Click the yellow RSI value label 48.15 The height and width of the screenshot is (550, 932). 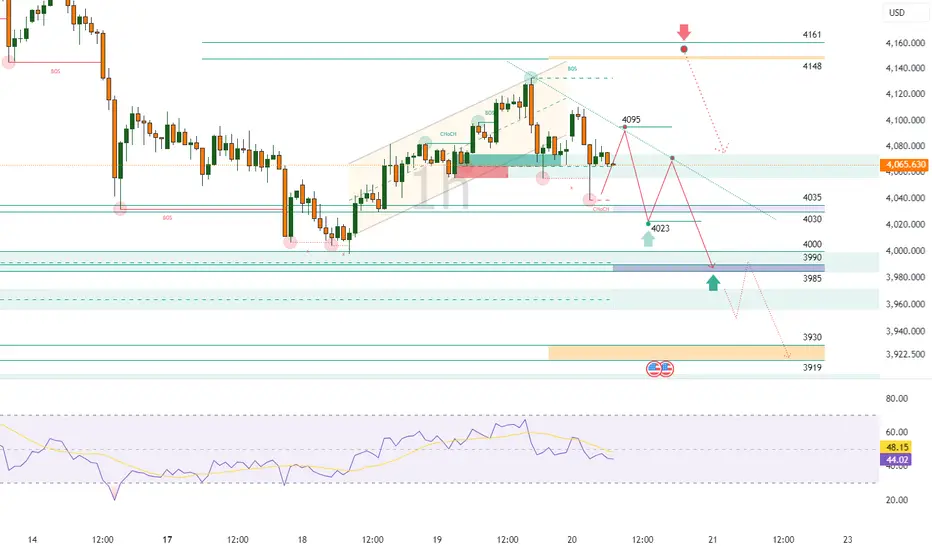coord(896,447)
